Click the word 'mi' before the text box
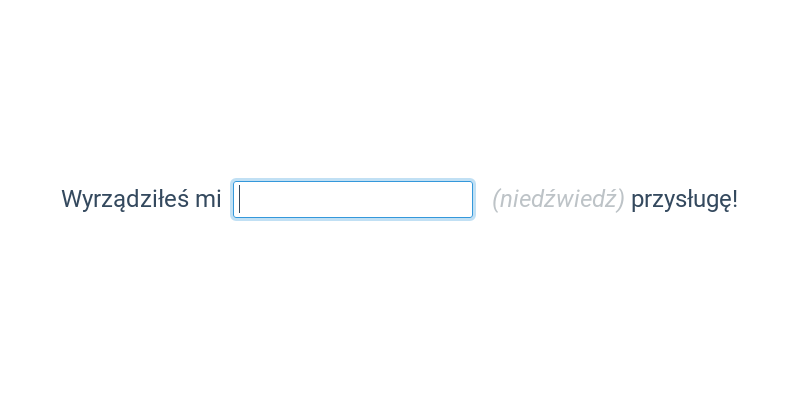Viewport: 800px width, 400px height. tap(208, 199)
